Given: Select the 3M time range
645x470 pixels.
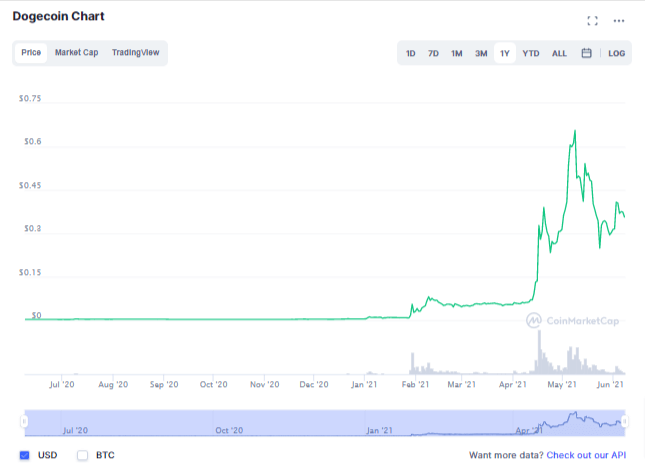Looking at the screenshot, I should click(481, 53).
